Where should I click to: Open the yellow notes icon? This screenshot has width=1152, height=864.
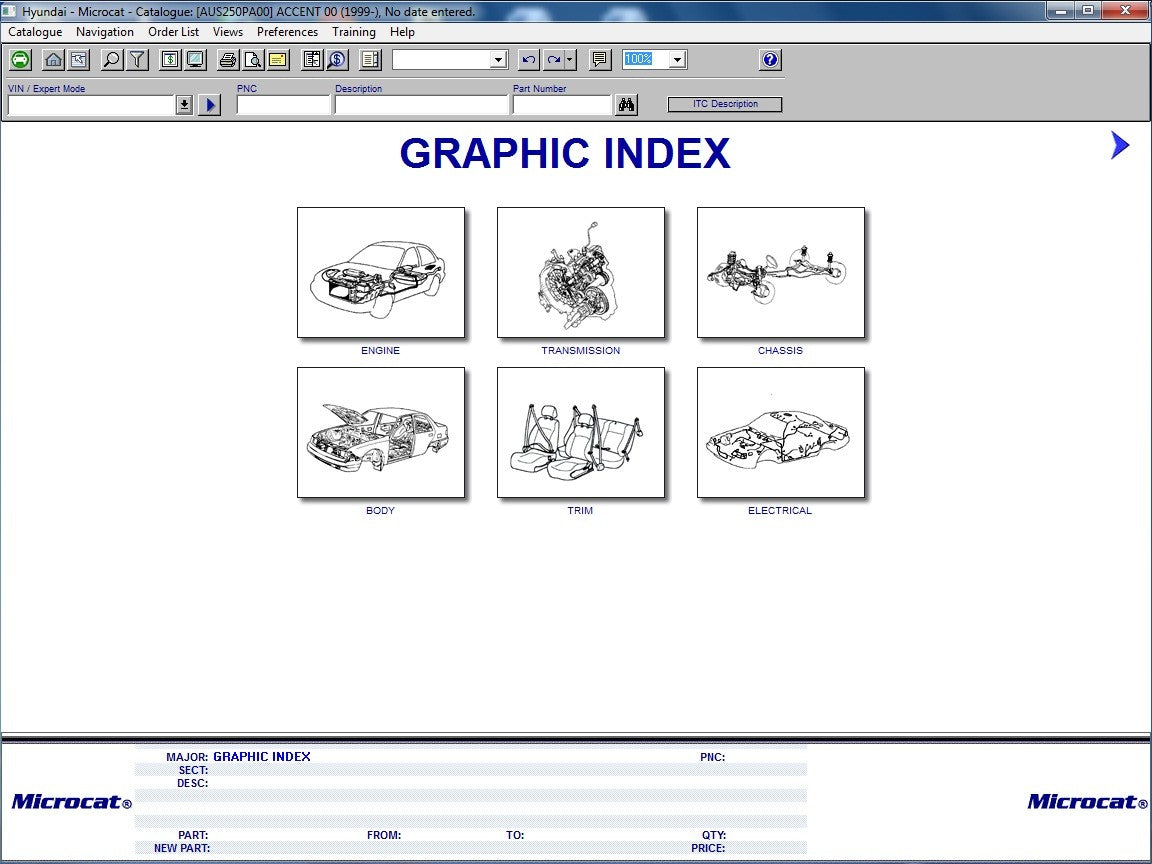click(x=278, y=60)
